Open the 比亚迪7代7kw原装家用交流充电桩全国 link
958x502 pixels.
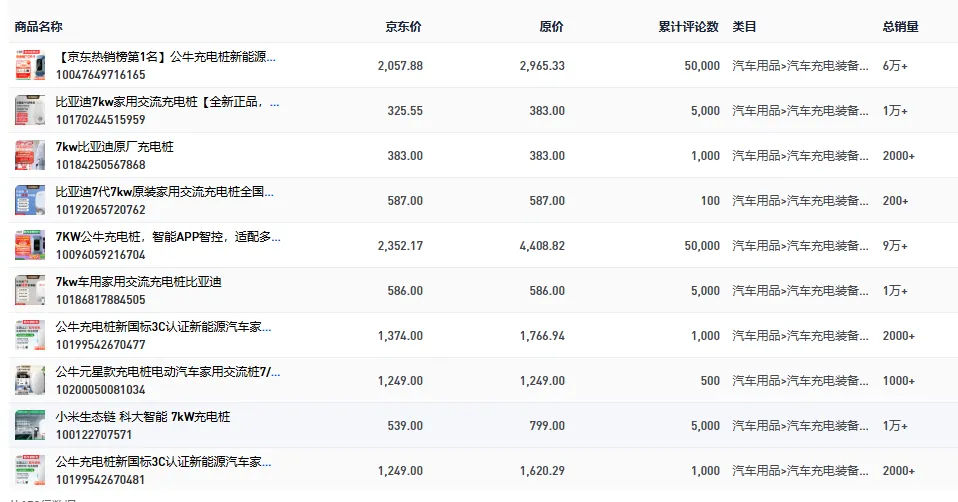coord(165,192)
